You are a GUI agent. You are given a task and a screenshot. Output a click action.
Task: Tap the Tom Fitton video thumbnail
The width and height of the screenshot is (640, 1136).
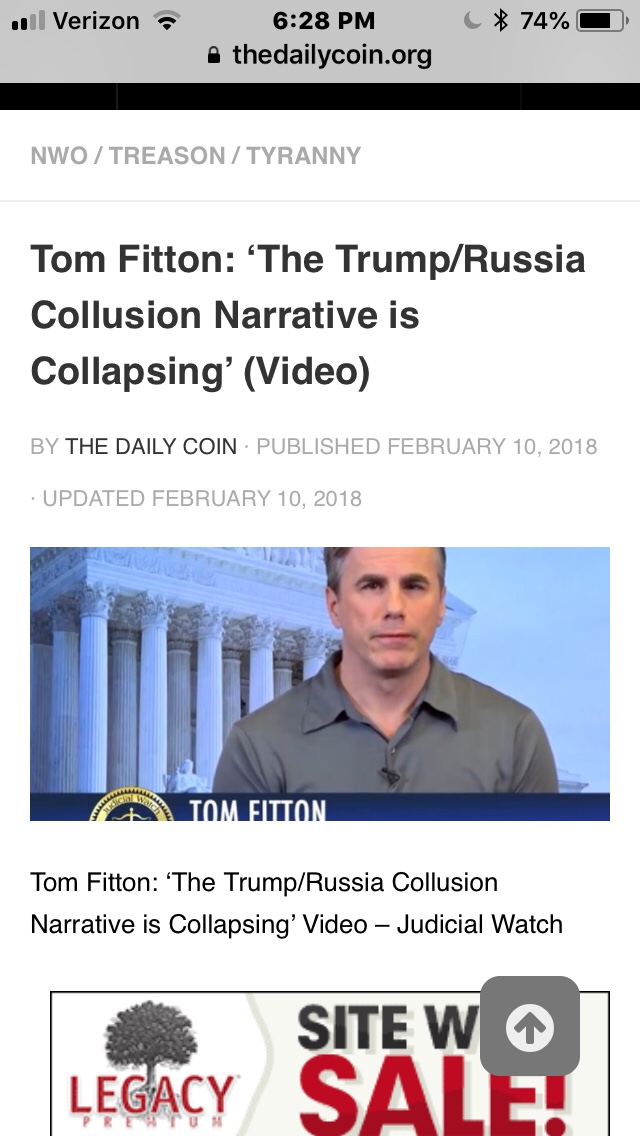320,684
